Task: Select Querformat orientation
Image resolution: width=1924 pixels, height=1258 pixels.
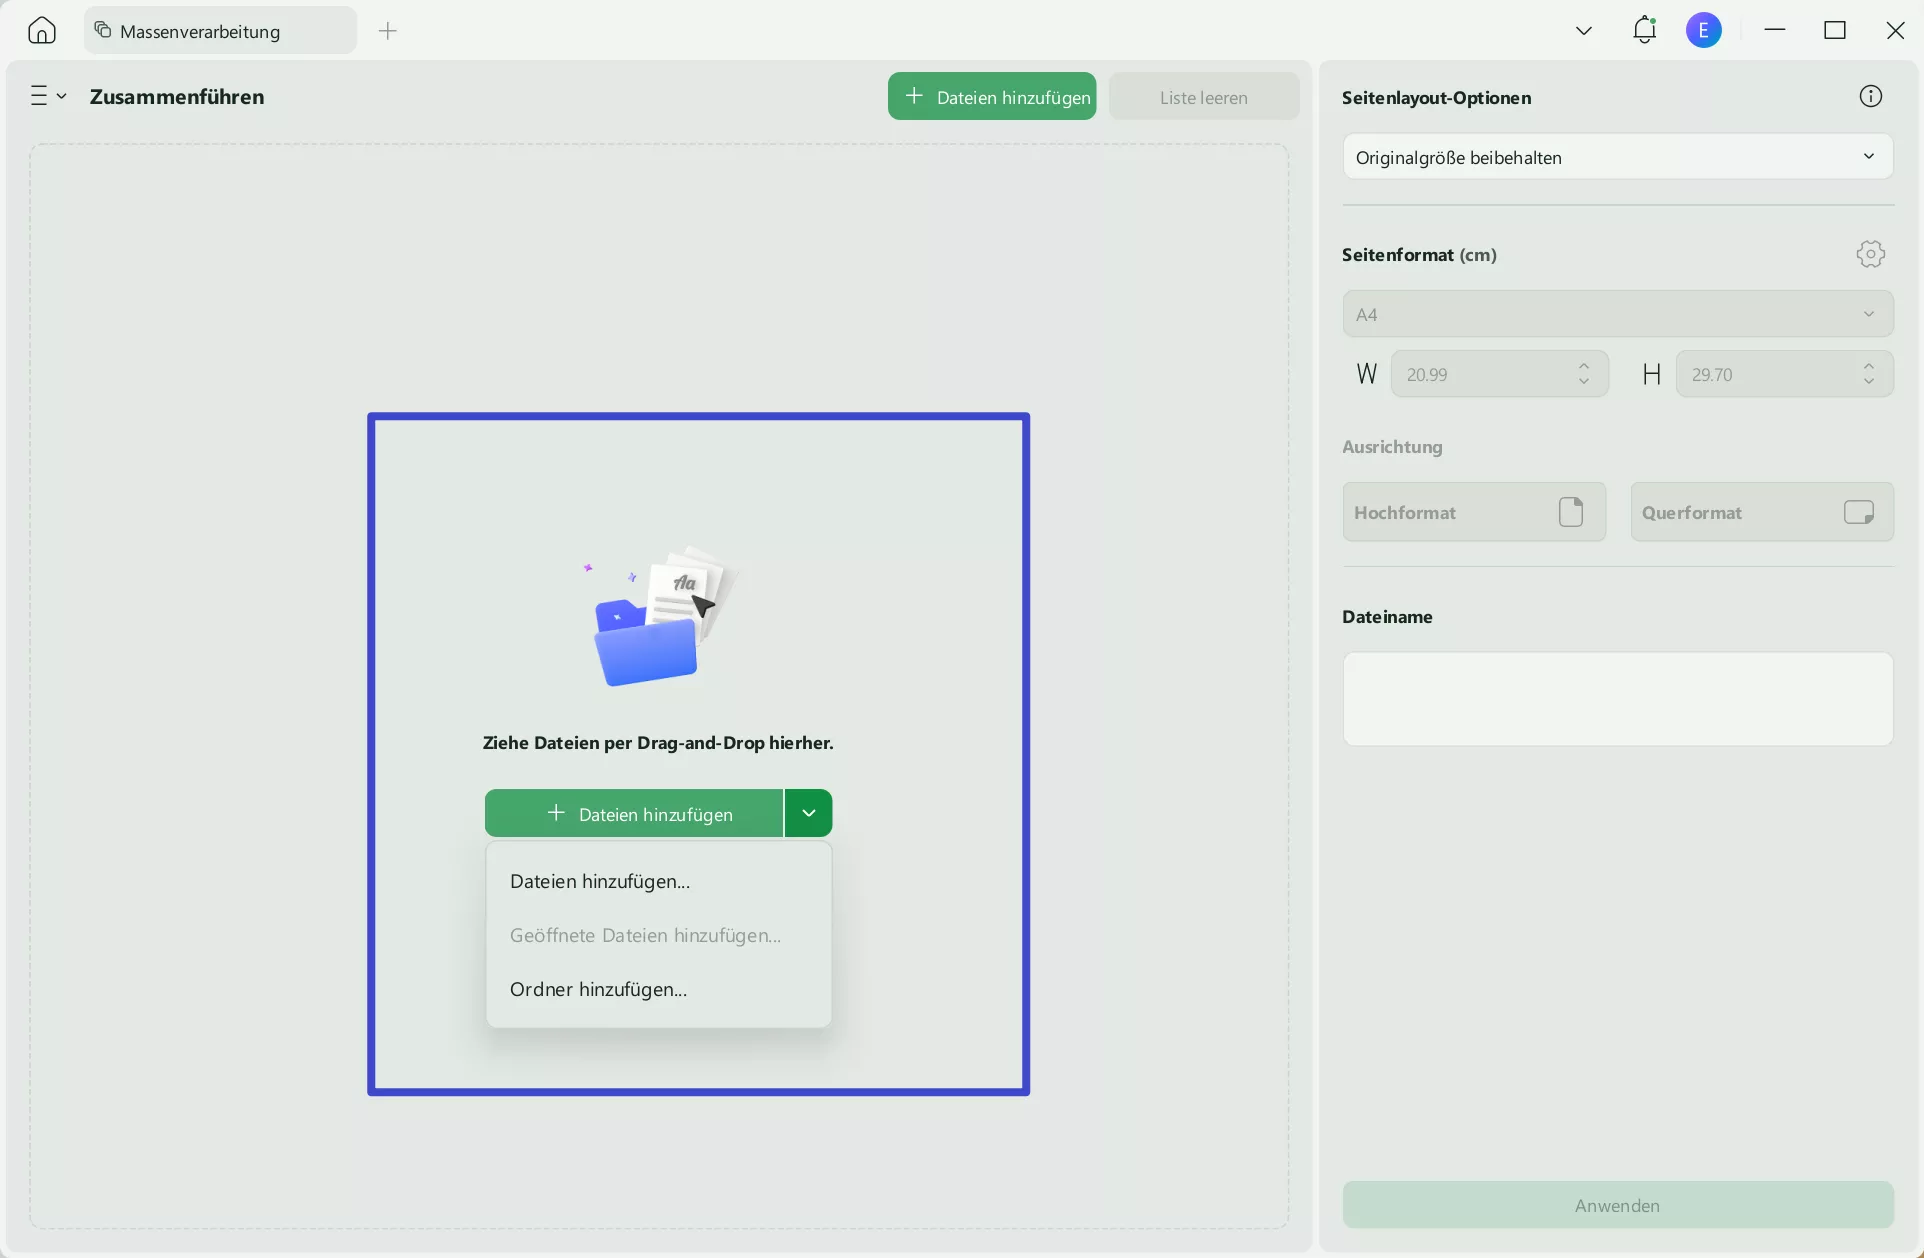Action: (1761, 512)
